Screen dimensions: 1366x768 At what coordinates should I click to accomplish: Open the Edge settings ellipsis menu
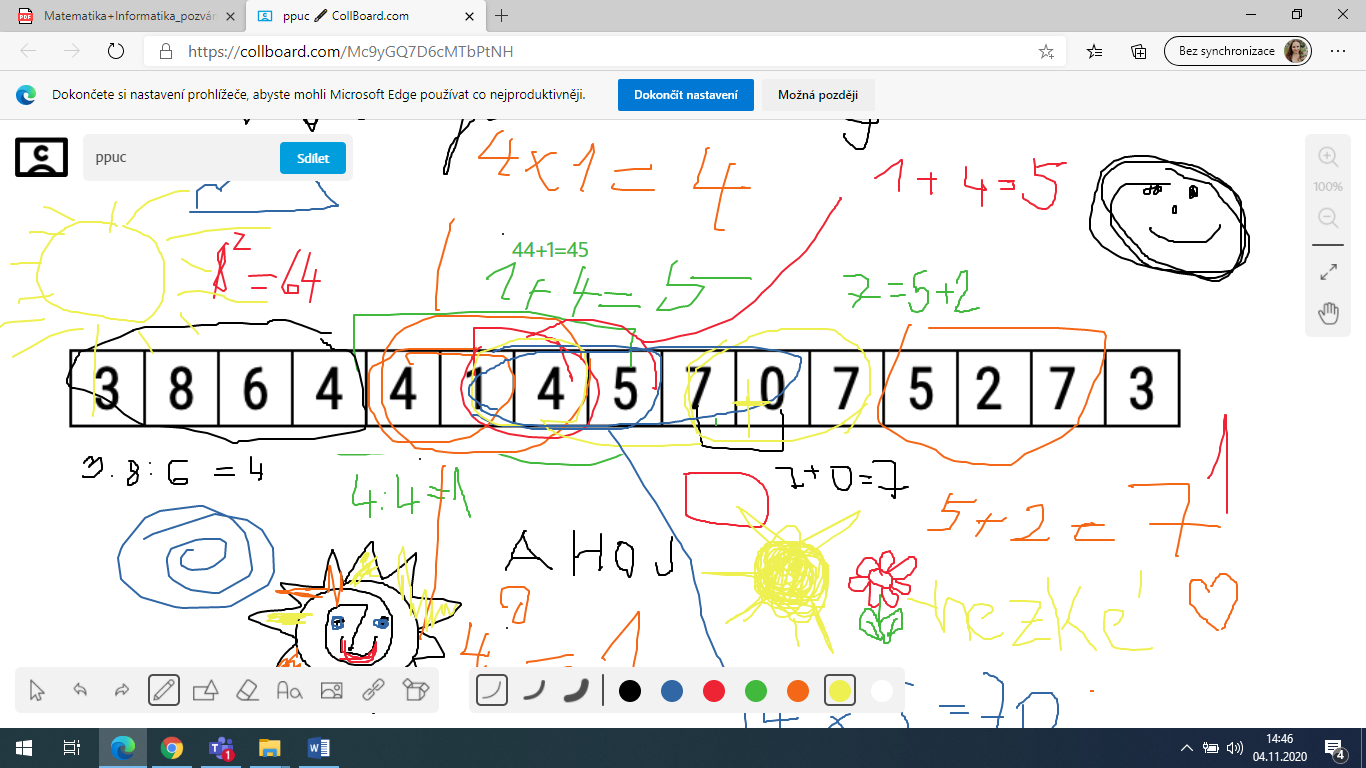1338,51
